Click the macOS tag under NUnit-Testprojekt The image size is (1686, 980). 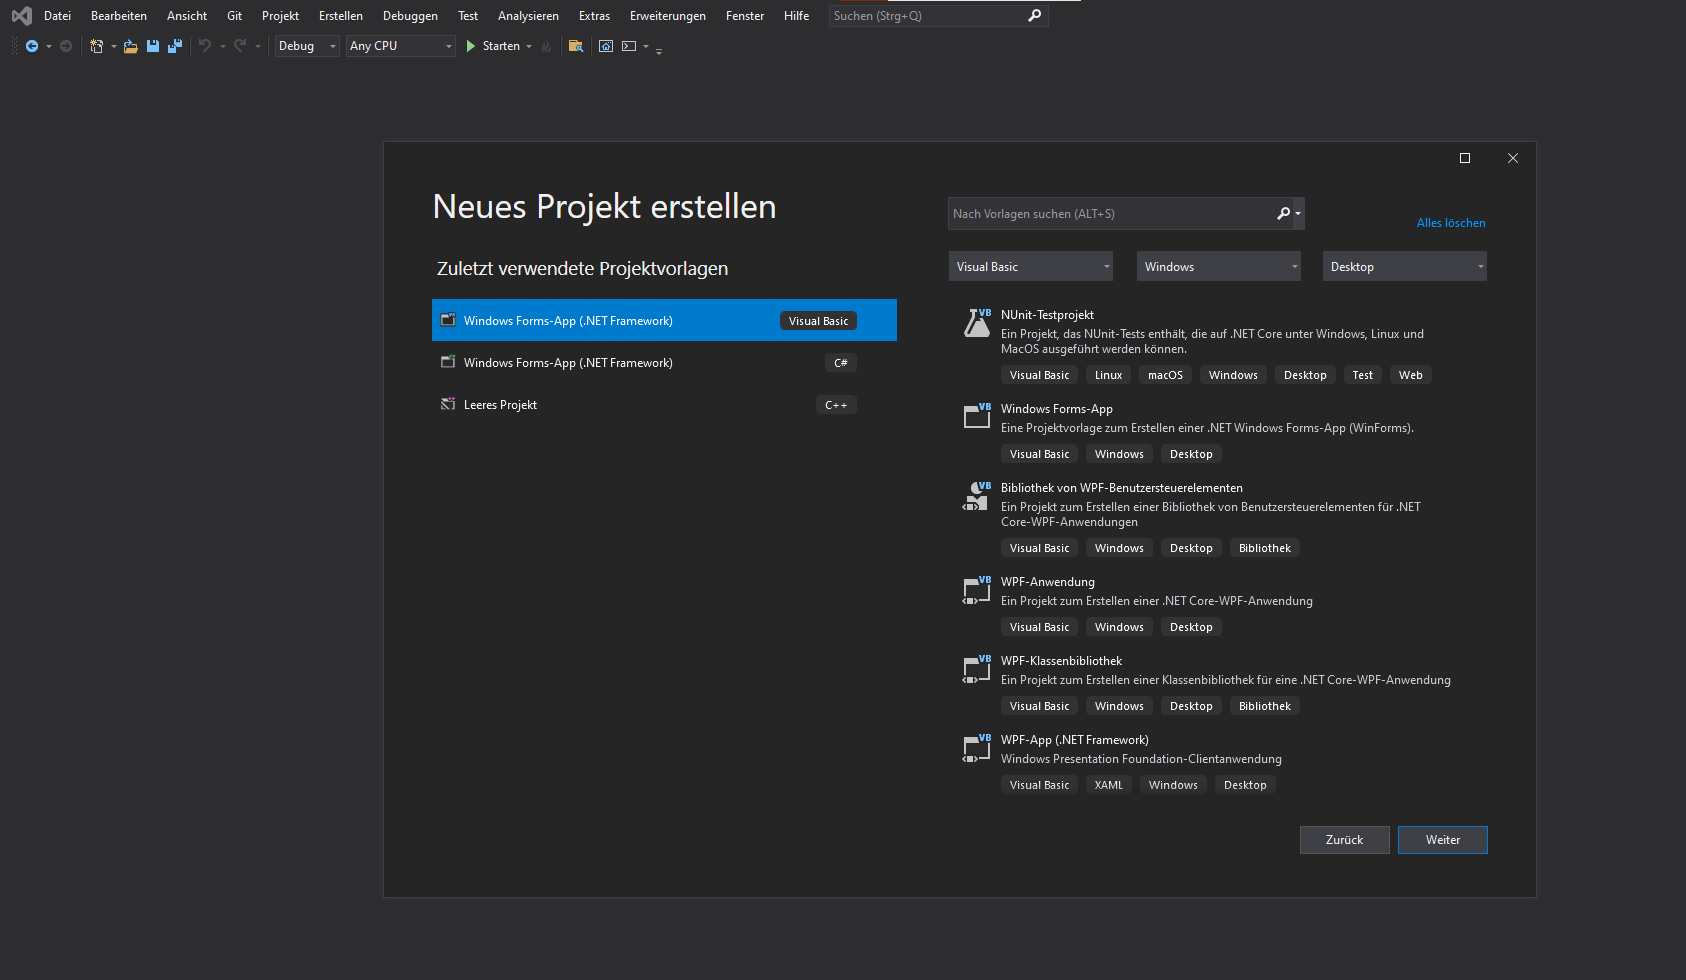(1165, 375)
